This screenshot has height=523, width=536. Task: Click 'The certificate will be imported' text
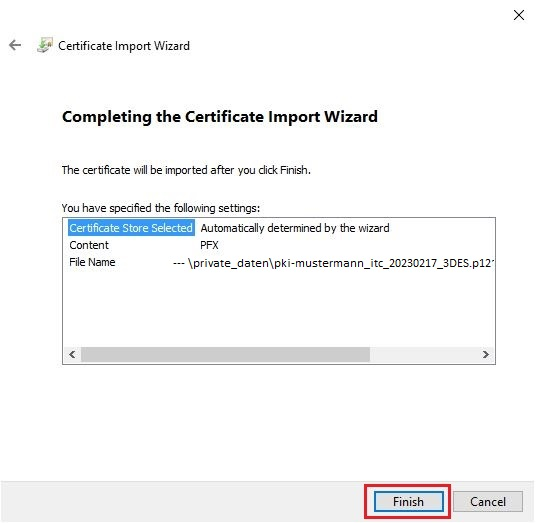186,170
